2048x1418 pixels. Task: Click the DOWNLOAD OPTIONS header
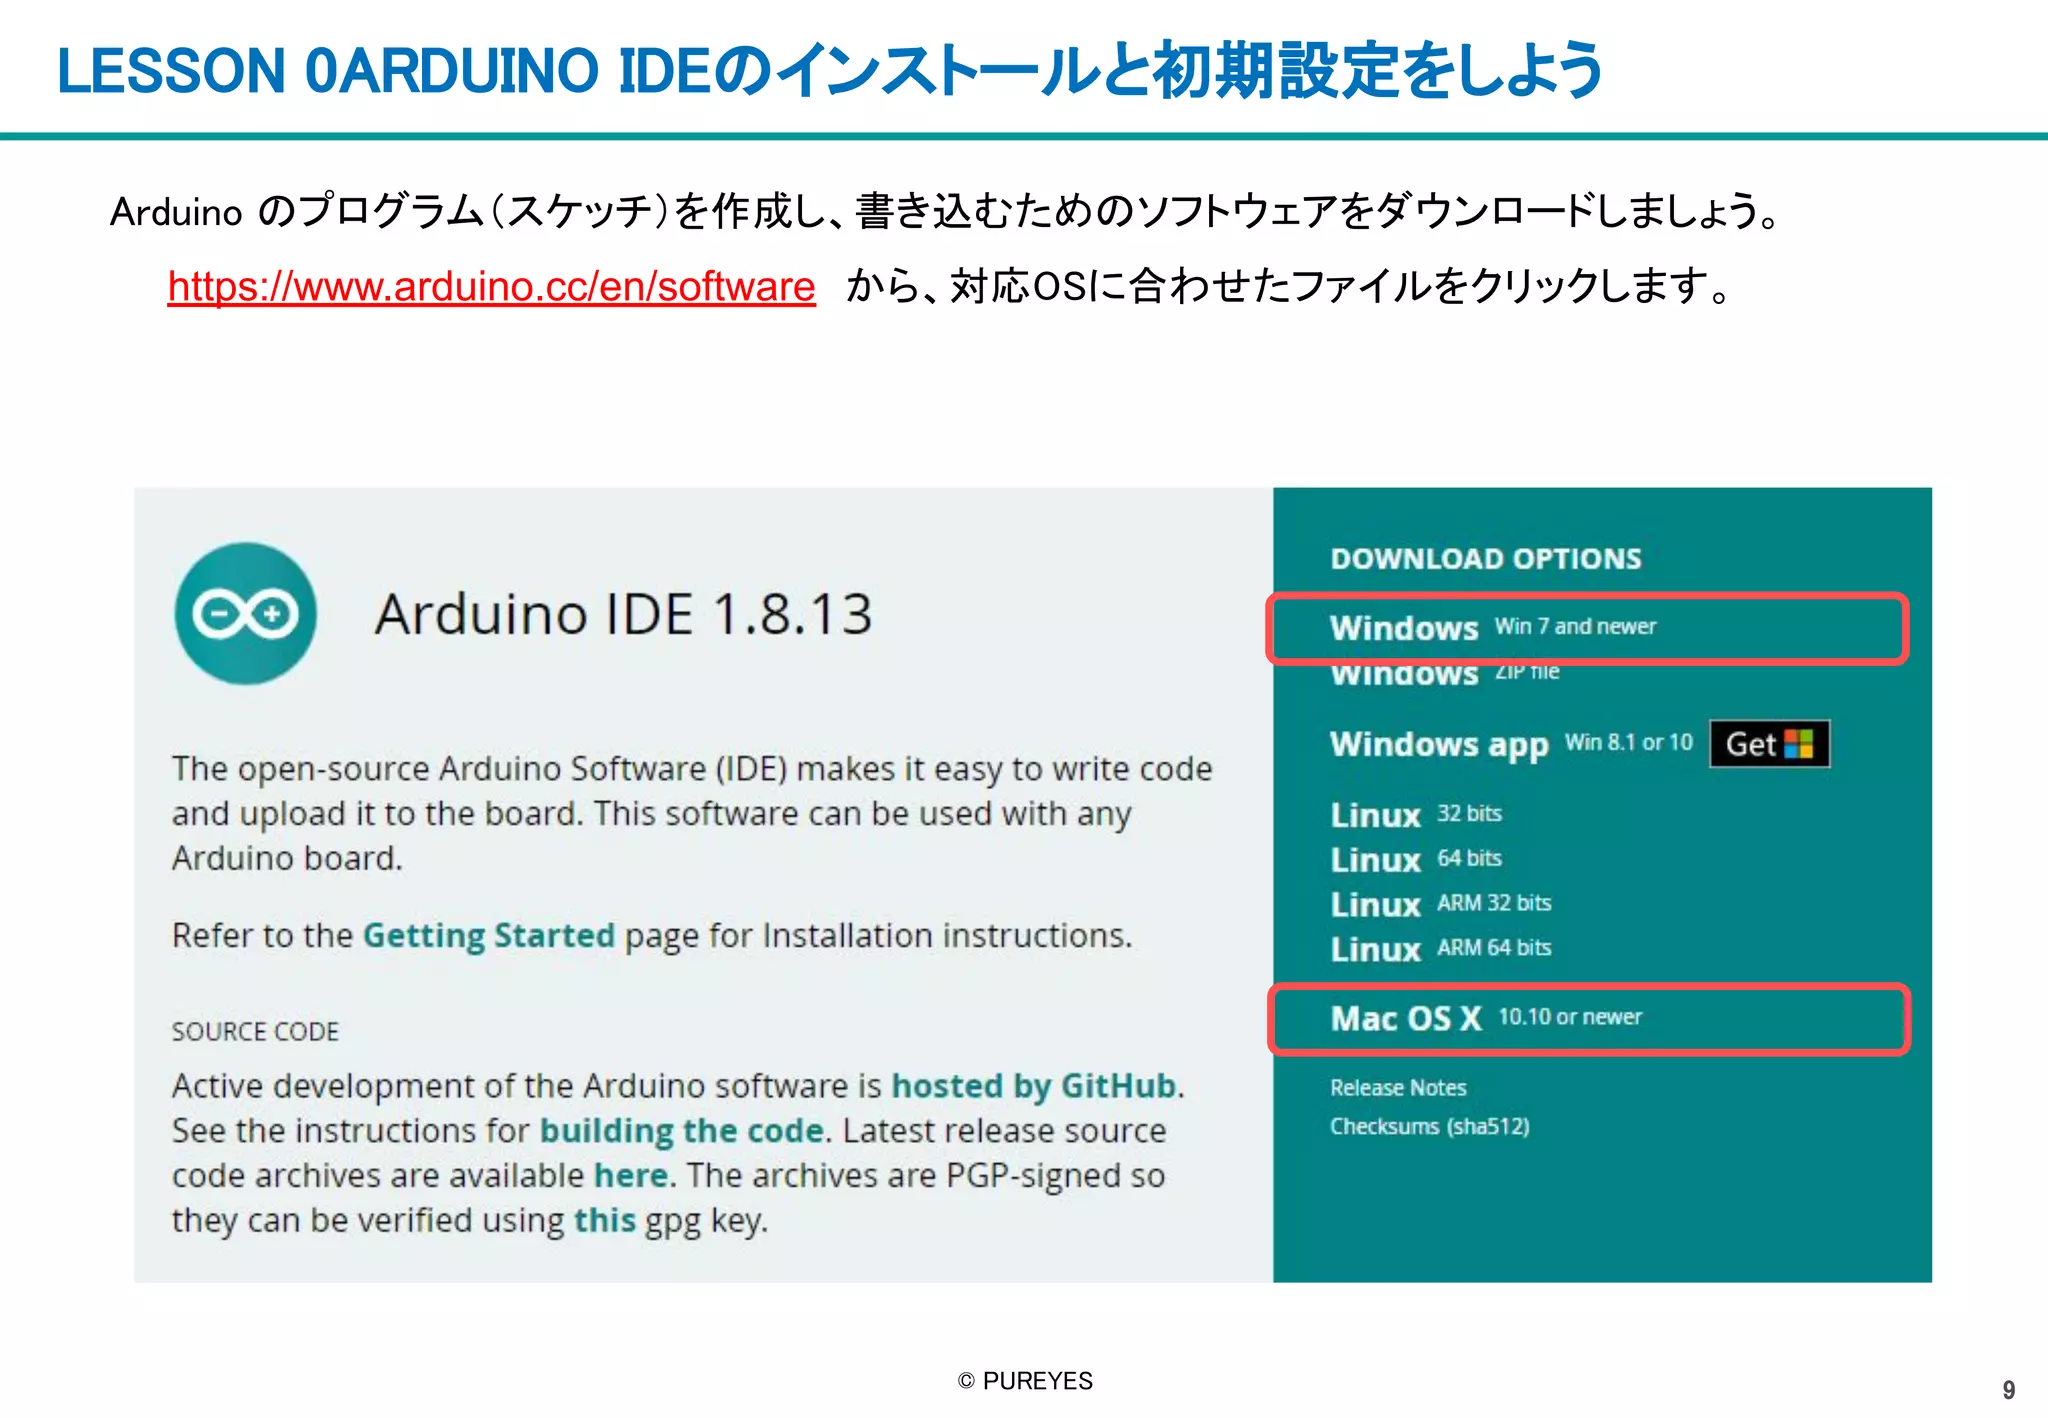(x=1485, y=558)
